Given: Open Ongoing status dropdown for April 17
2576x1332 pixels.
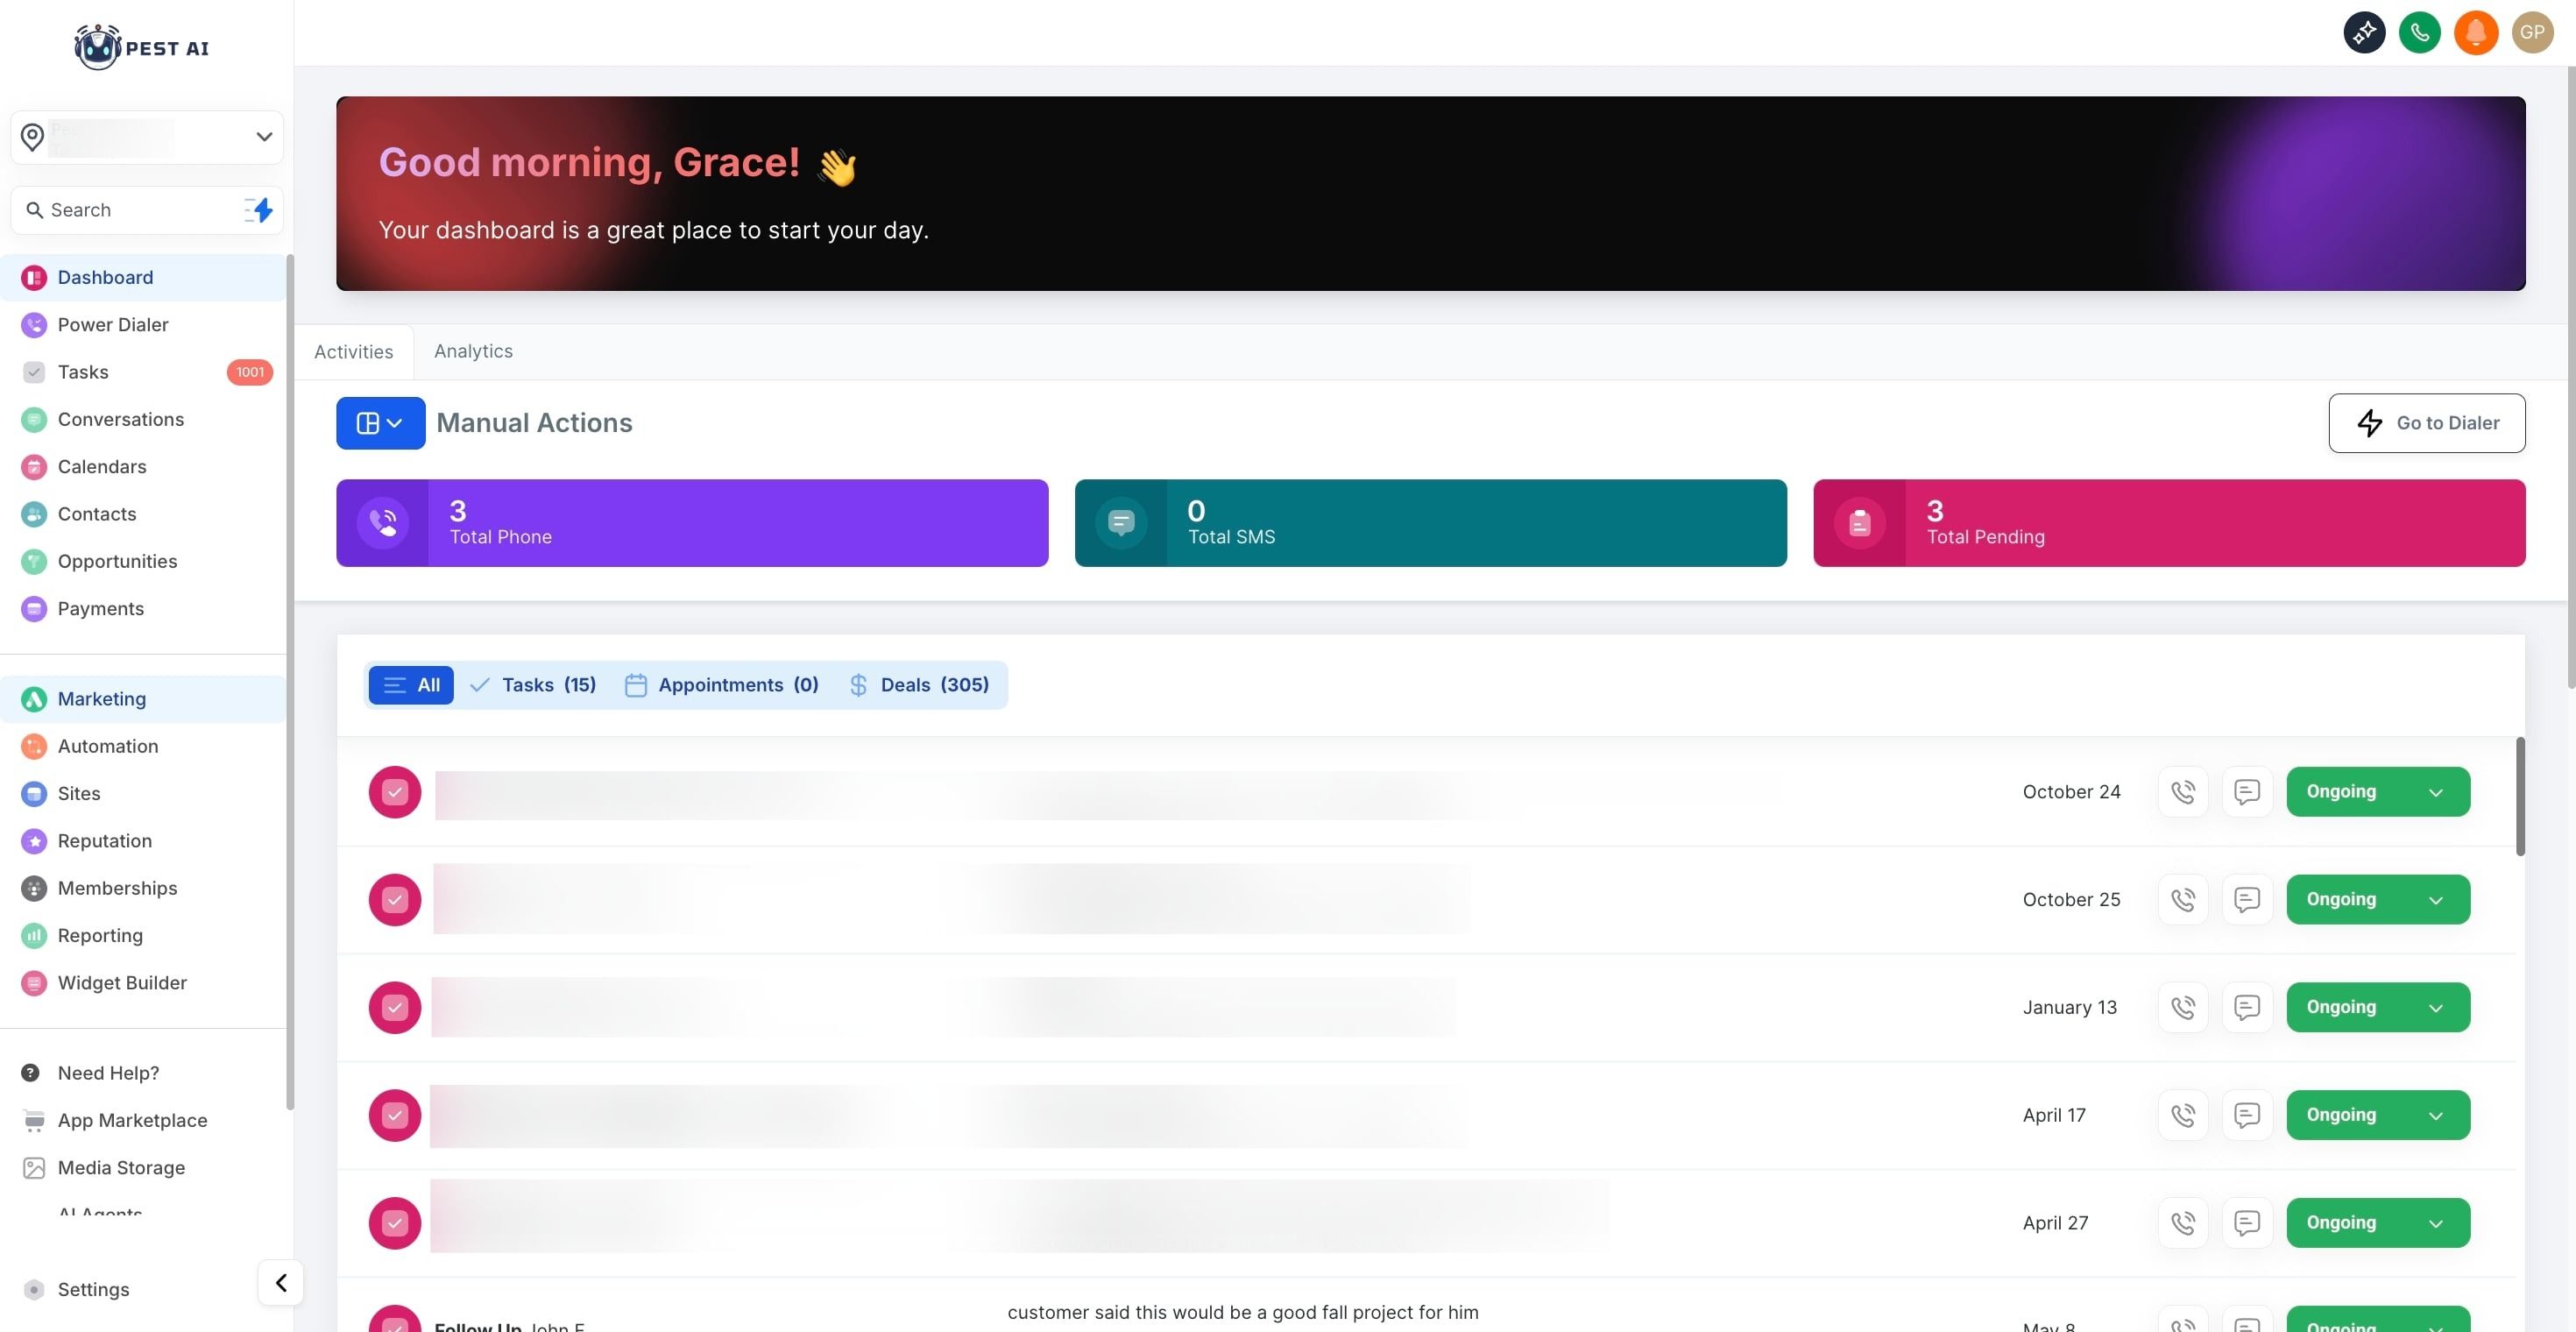Looking at the screenshot, I should pyautogui.click(x=2378, y=1115).
